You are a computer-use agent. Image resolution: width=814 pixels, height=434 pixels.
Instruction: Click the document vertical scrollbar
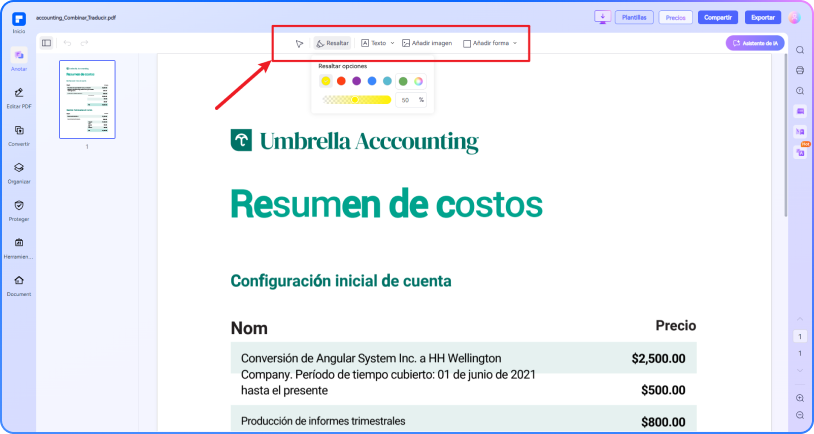tap(786, 135)
